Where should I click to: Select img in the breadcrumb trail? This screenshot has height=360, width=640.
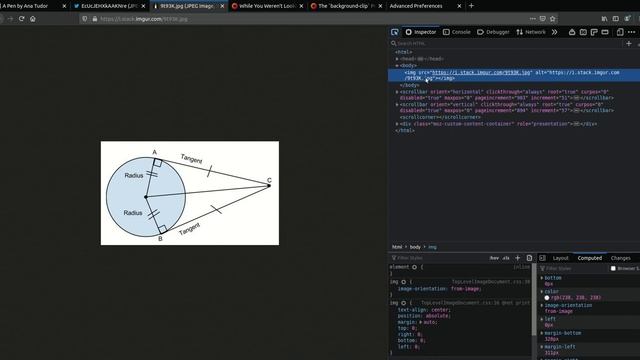point(432,247)
